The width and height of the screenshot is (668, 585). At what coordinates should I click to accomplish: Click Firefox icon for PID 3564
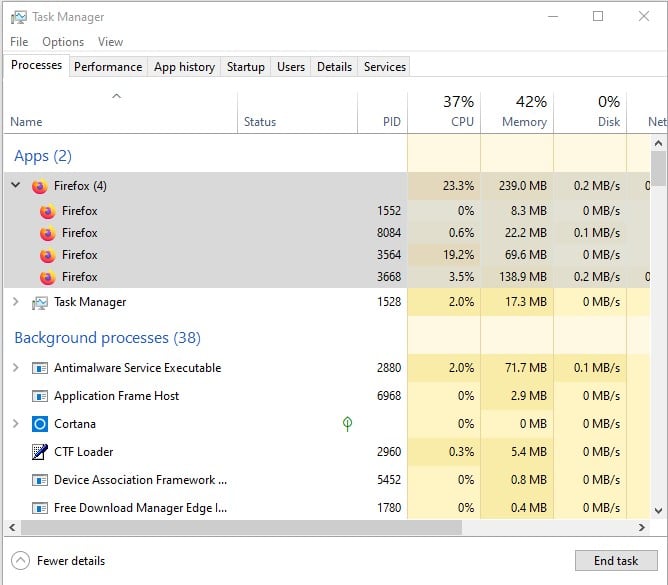coord(48,255)
